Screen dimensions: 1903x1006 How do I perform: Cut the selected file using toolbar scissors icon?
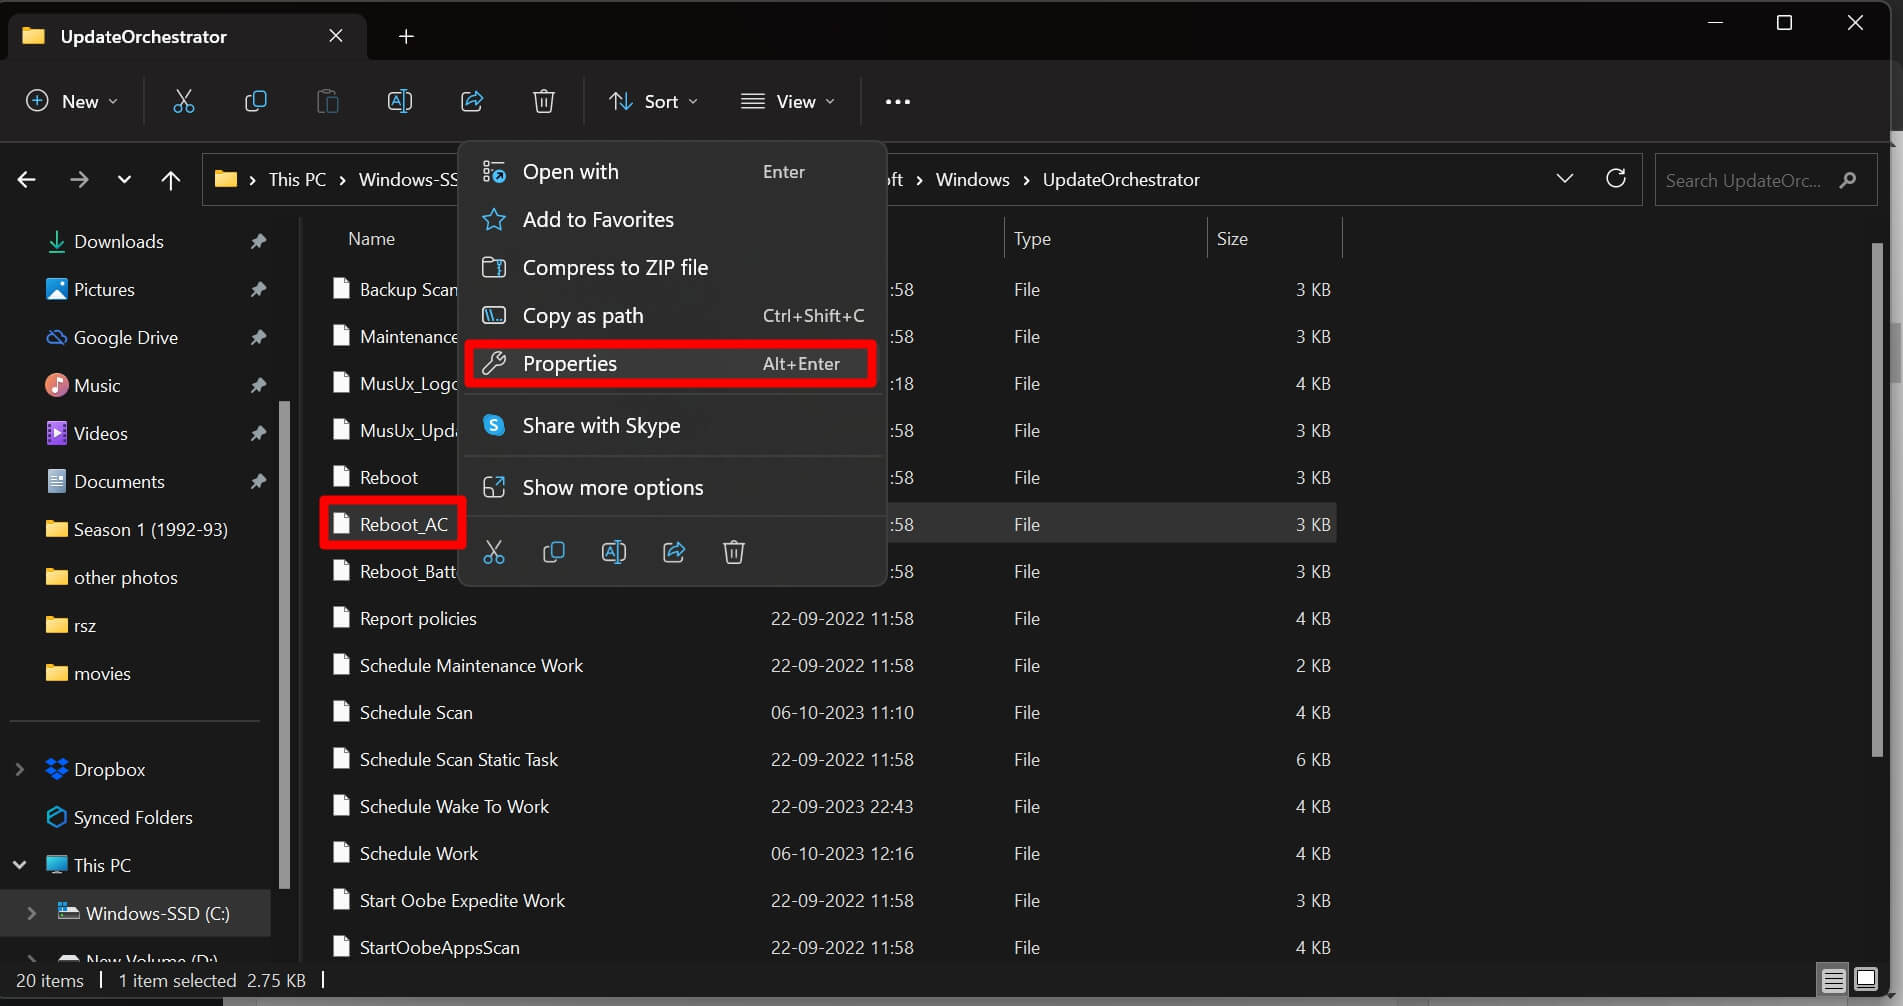(x=183, y=101)
